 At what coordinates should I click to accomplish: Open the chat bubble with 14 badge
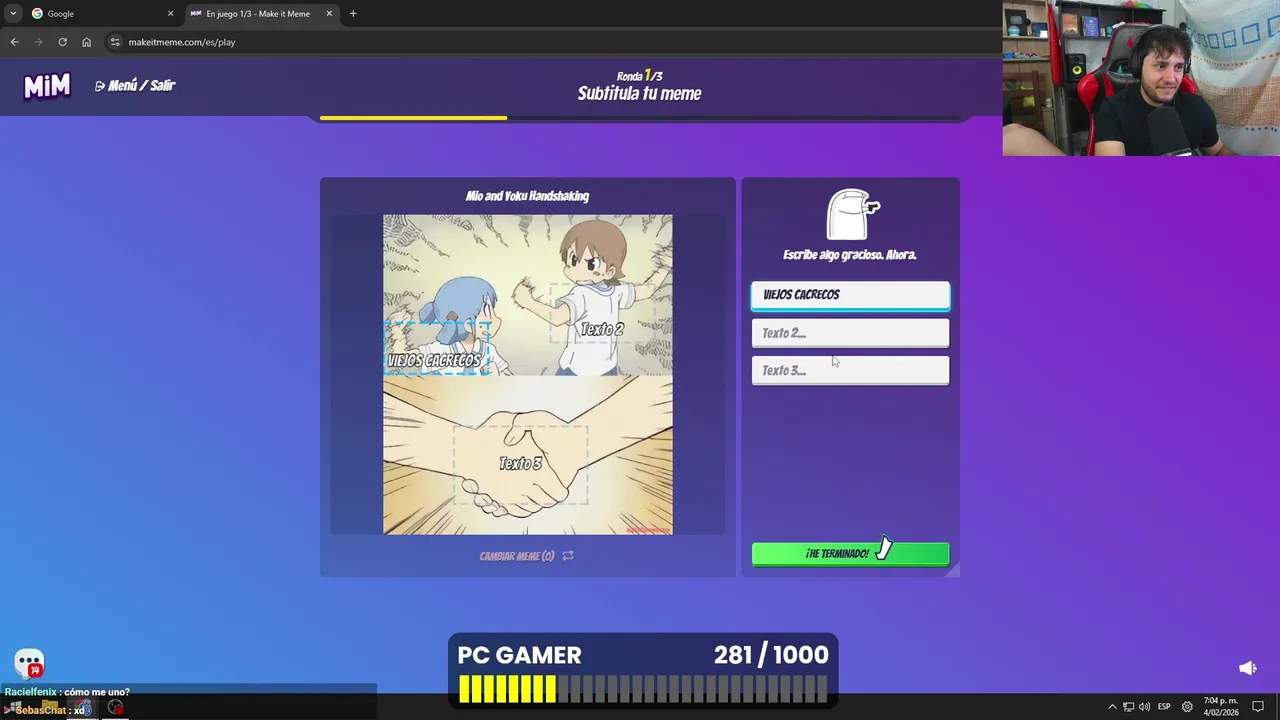29,663
